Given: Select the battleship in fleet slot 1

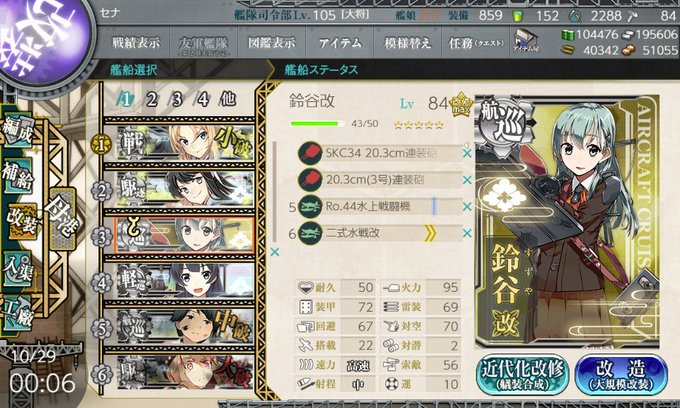Looking at the screenshot, I should (x=185, y=143).
